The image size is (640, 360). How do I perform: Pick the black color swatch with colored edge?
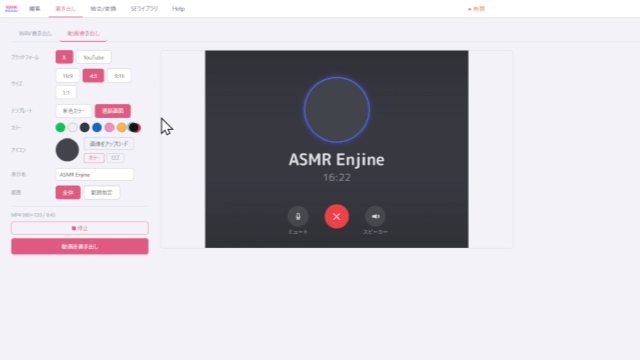134,128
